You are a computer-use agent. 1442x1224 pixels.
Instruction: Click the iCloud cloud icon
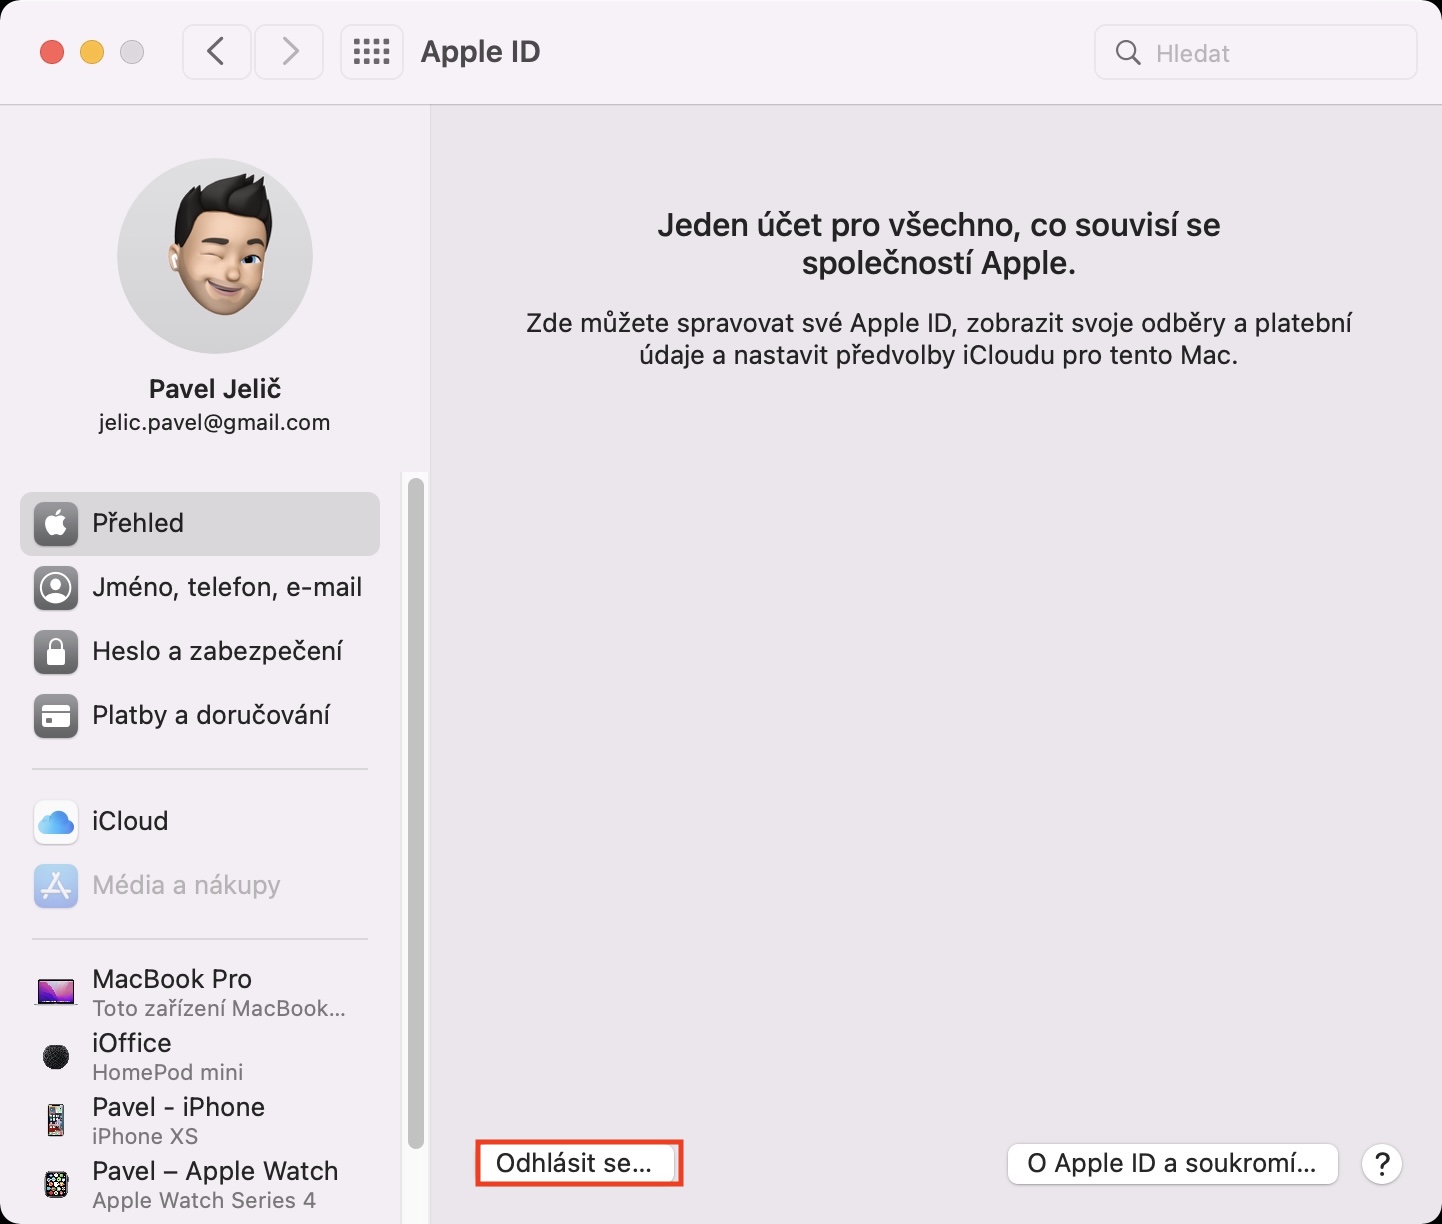coord(56,822)
